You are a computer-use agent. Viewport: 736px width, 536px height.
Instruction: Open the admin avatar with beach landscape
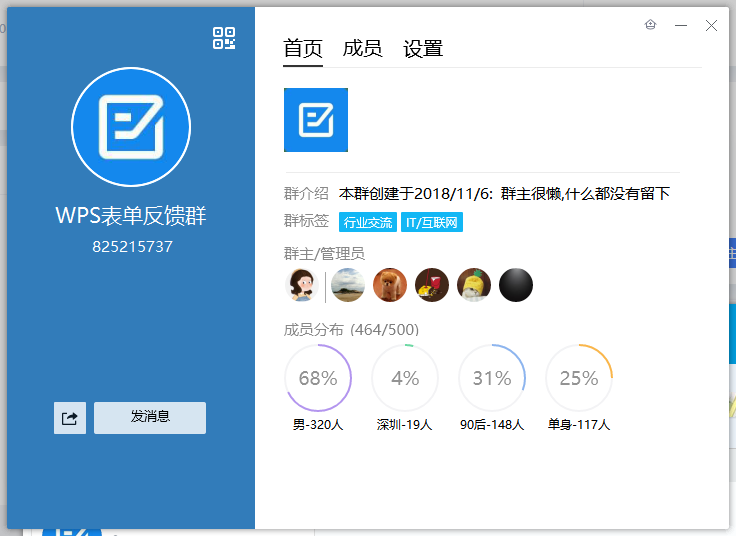348,285
